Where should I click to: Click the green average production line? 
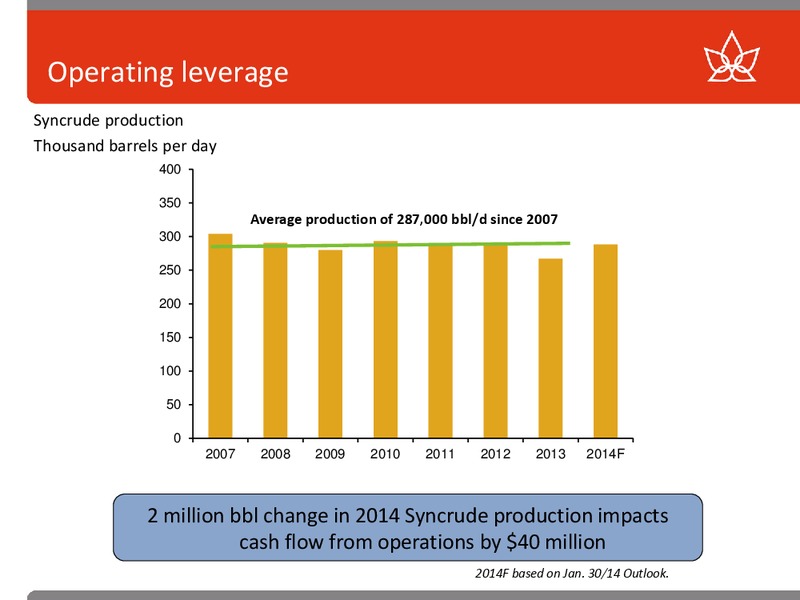[391, 245]
